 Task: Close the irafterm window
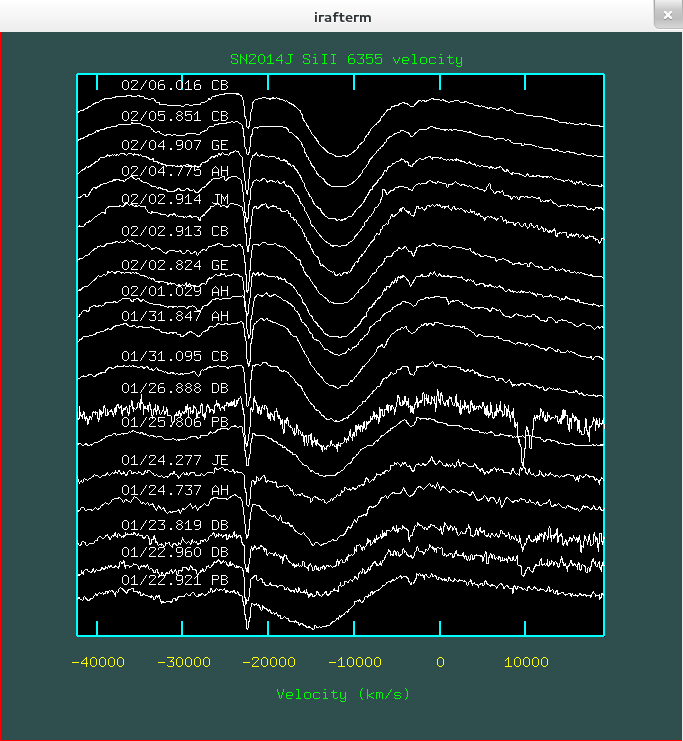(666, 14)
